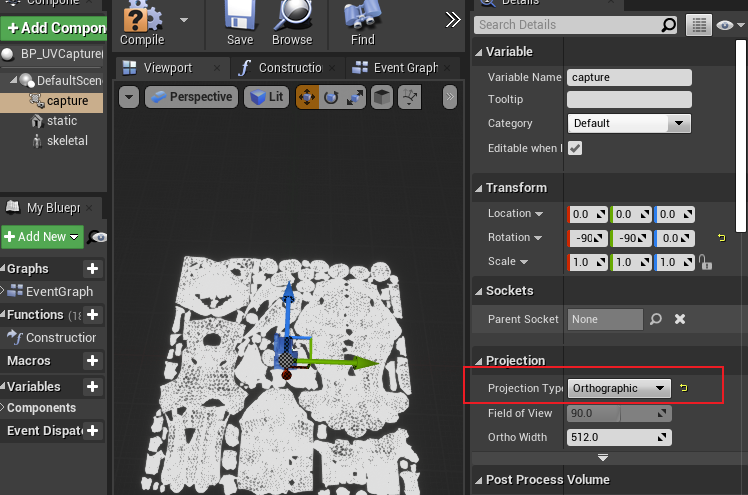Expand the toolbar overflow chevrons
Viewport: 748px width, 495px height.
[x=453, y=20]
